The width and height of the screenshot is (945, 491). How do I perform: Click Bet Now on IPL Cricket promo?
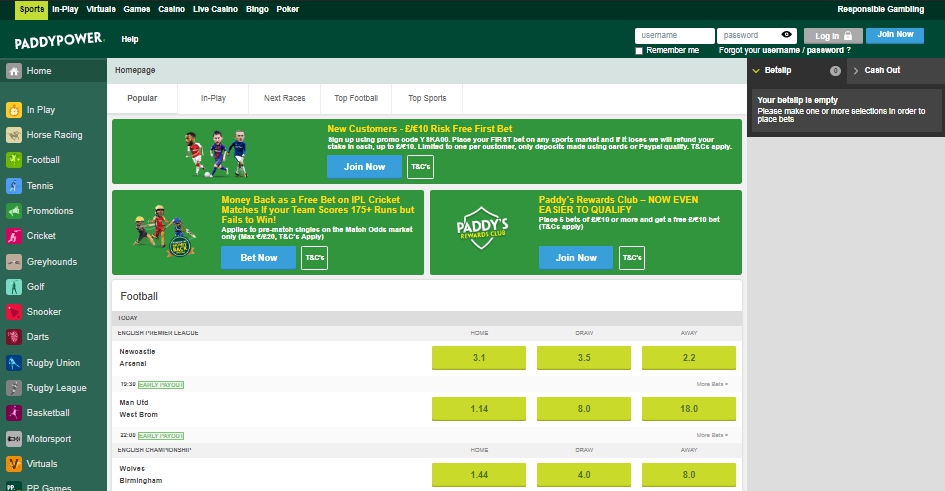pos(259,258)
